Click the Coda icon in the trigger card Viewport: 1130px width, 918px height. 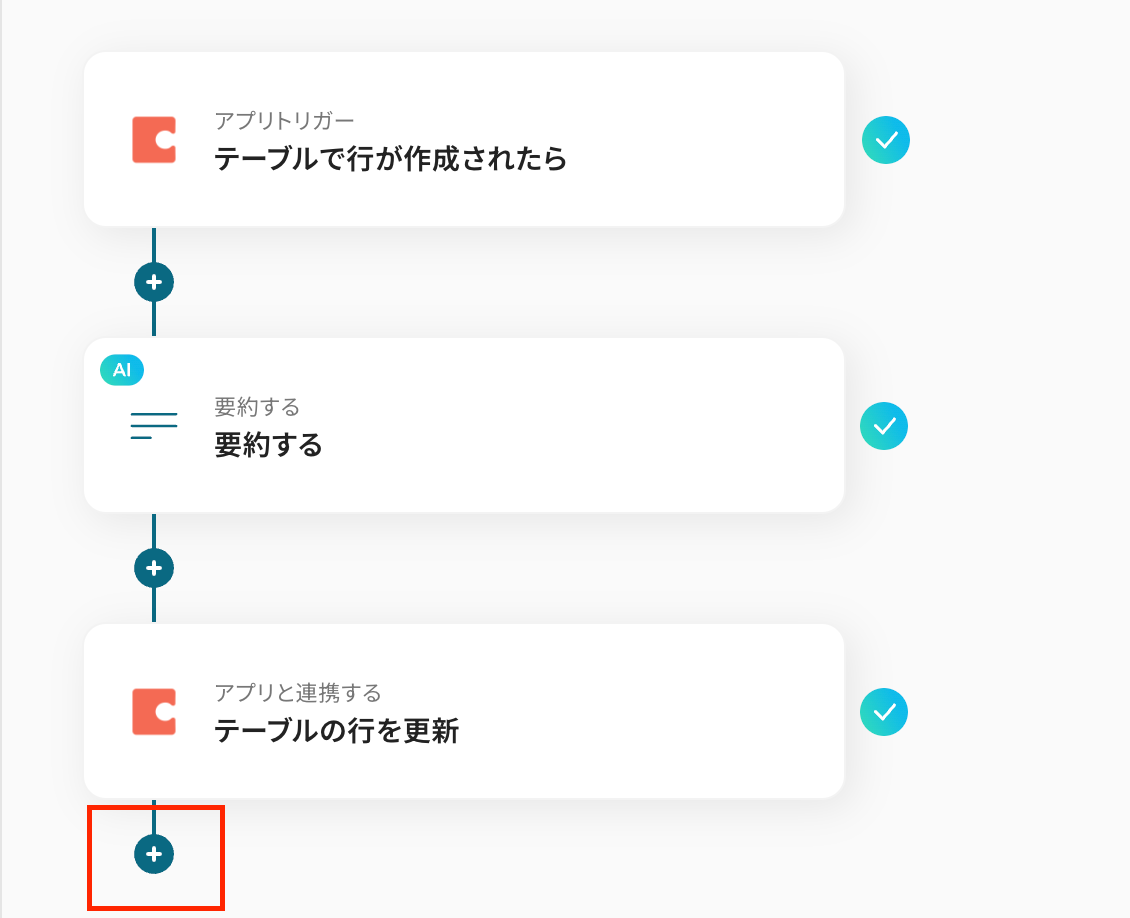tap(154, 140)
